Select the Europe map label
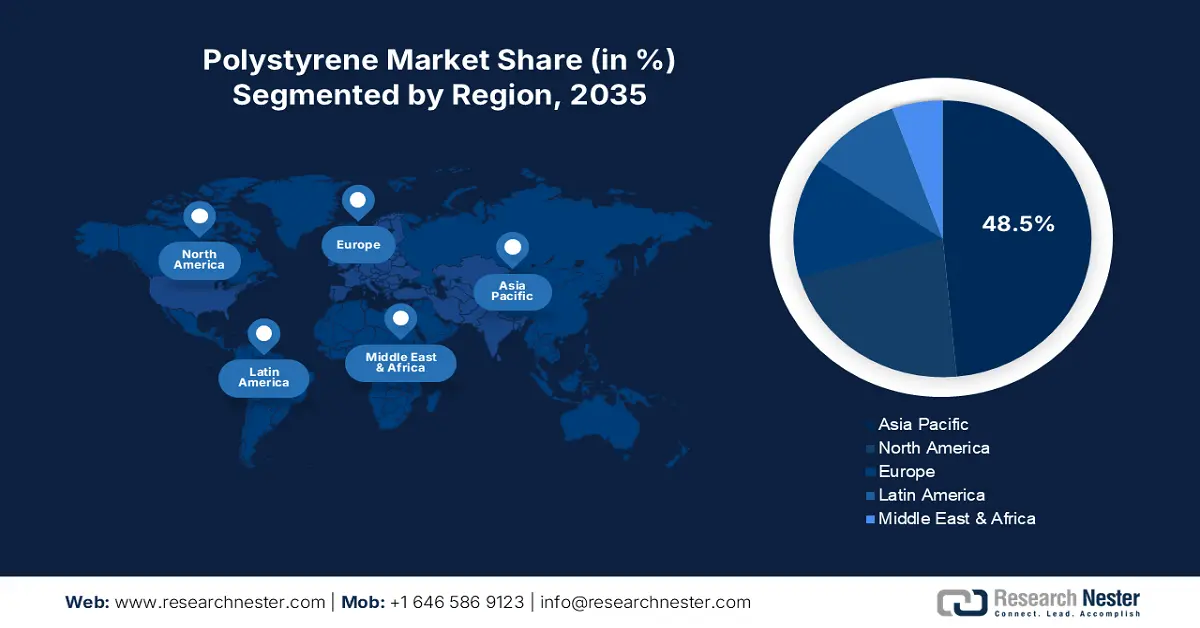This screenshot has height=628, width=1200. point(358,244)
